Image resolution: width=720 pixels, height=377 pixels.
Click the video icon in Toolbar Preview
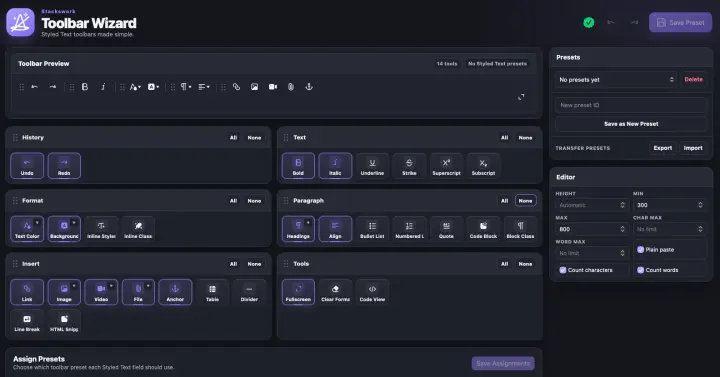tap(273, 87)
